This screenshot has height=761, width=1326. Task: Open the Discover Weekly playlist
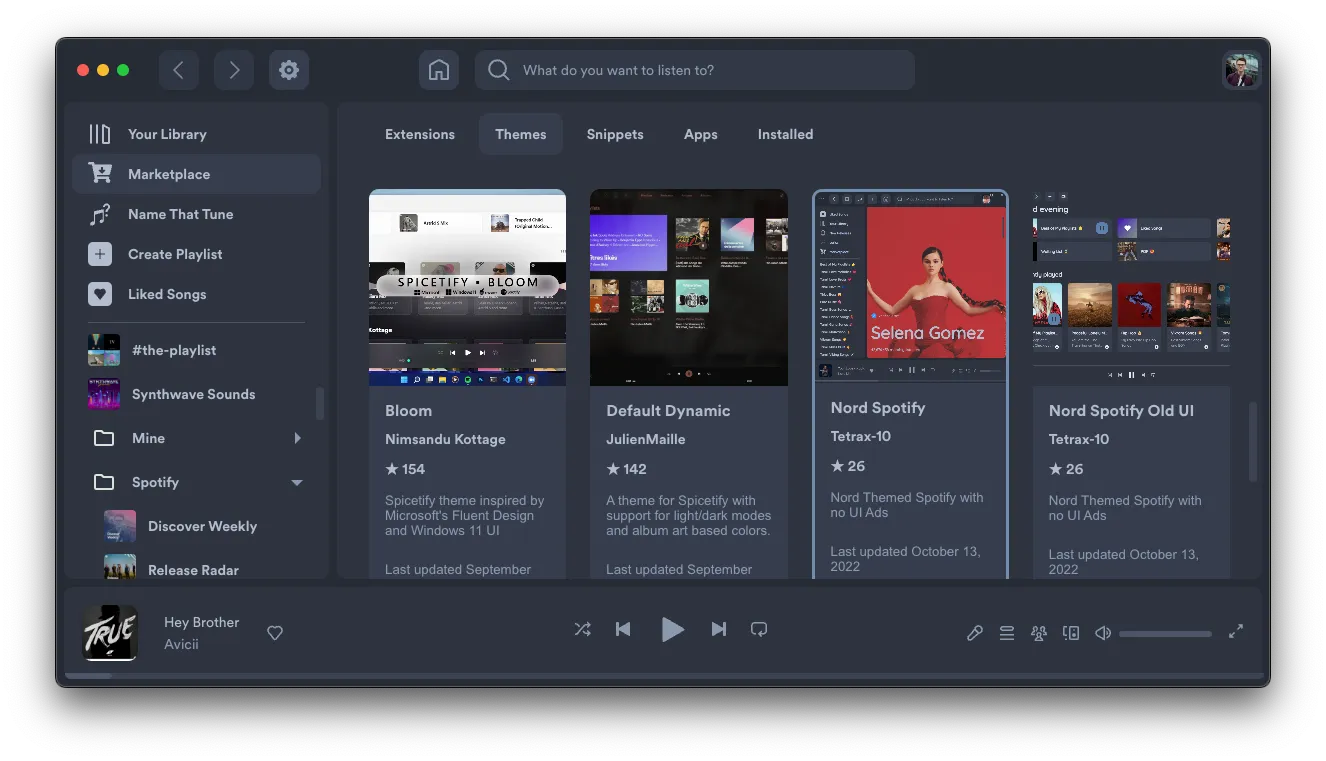202,526
